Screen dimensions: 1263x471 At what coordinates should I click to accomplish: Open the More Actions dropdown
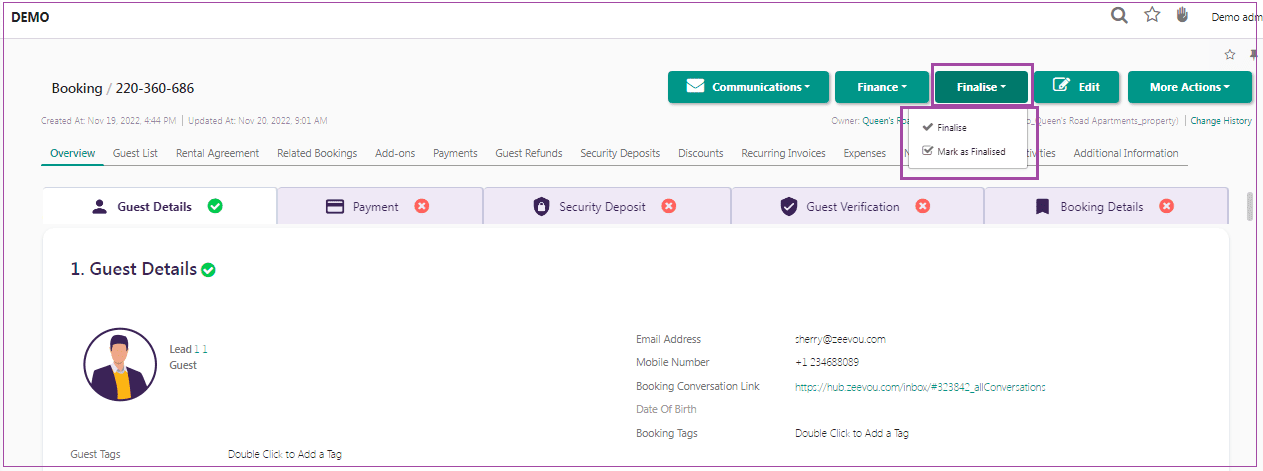[1190, 87]
